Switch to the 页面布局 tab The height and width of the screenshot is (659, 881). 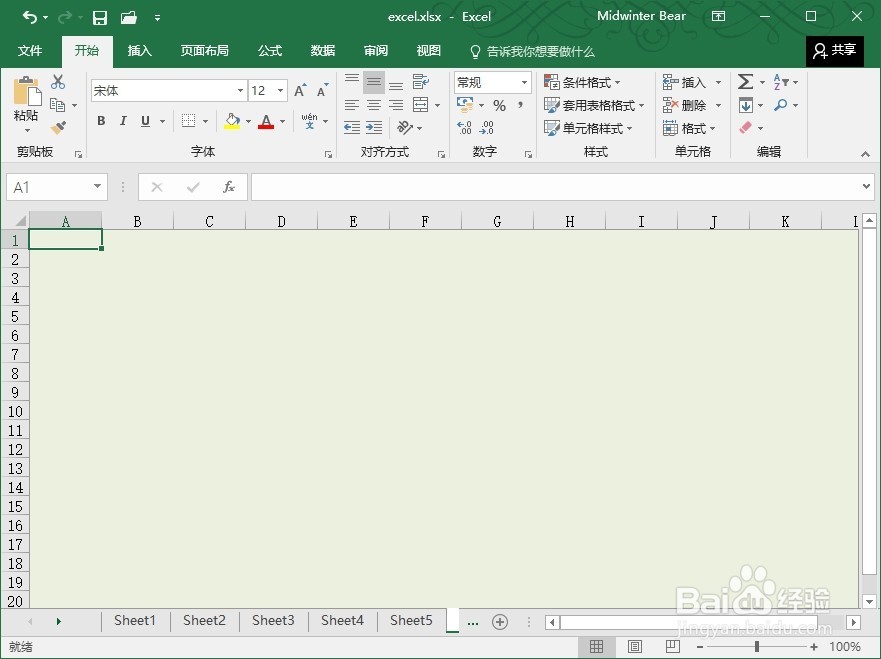(x=205, y=51)
